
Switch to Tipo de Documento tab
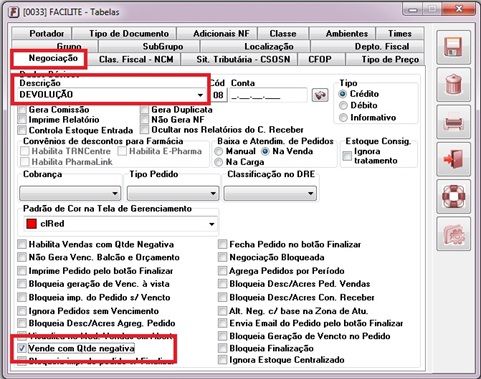125,34
